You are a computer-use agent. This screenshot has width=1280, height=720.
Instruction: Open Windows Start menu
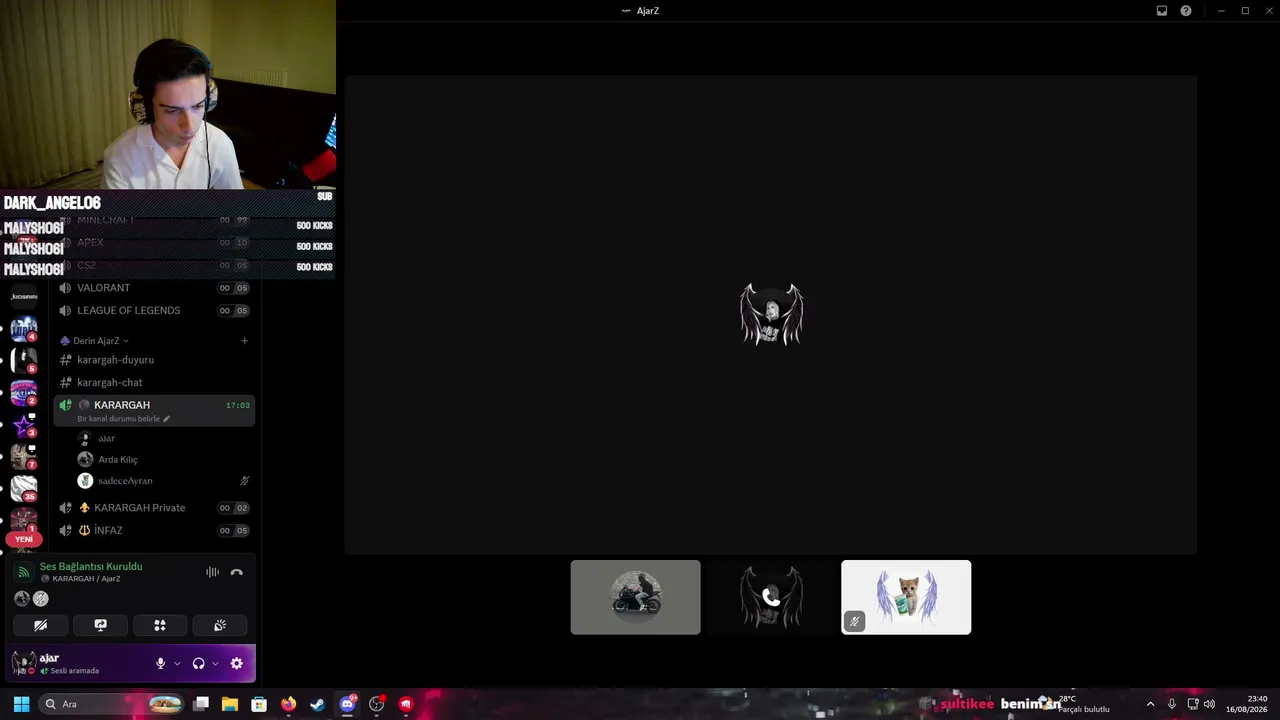(x=21, y=704)
